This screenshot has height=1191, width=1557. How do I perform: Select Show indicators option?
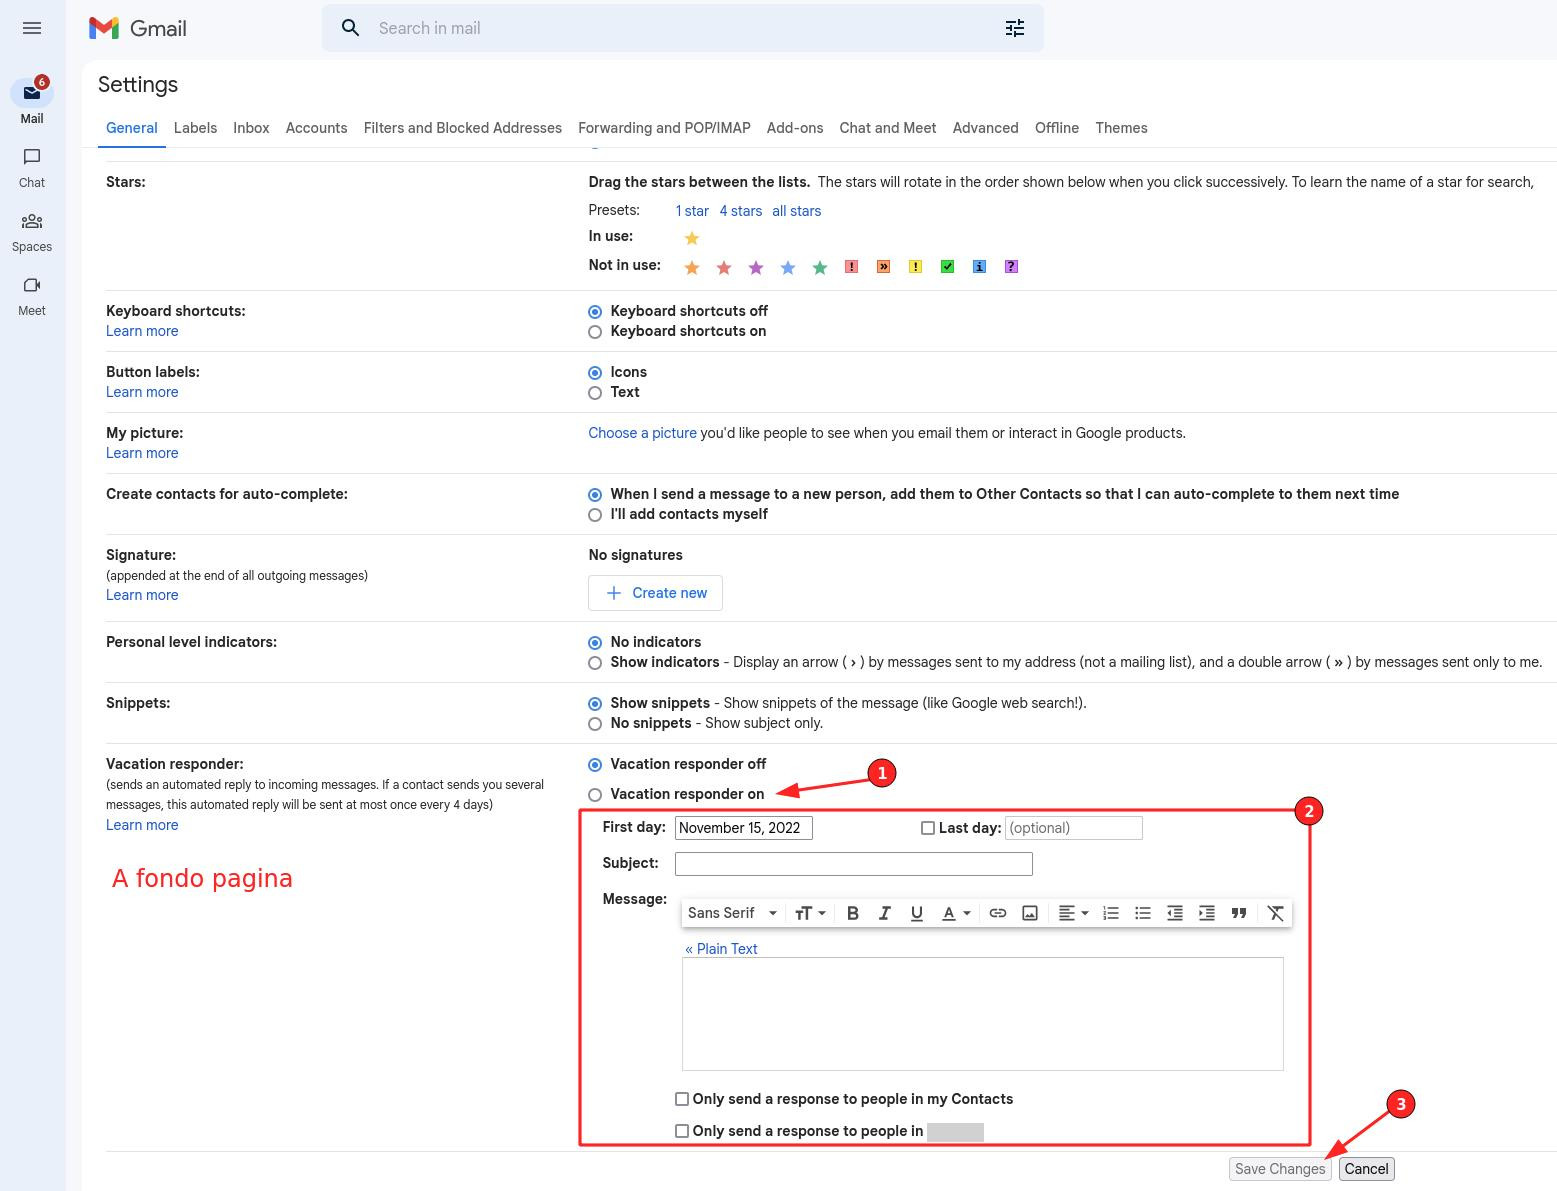(595, 663)
